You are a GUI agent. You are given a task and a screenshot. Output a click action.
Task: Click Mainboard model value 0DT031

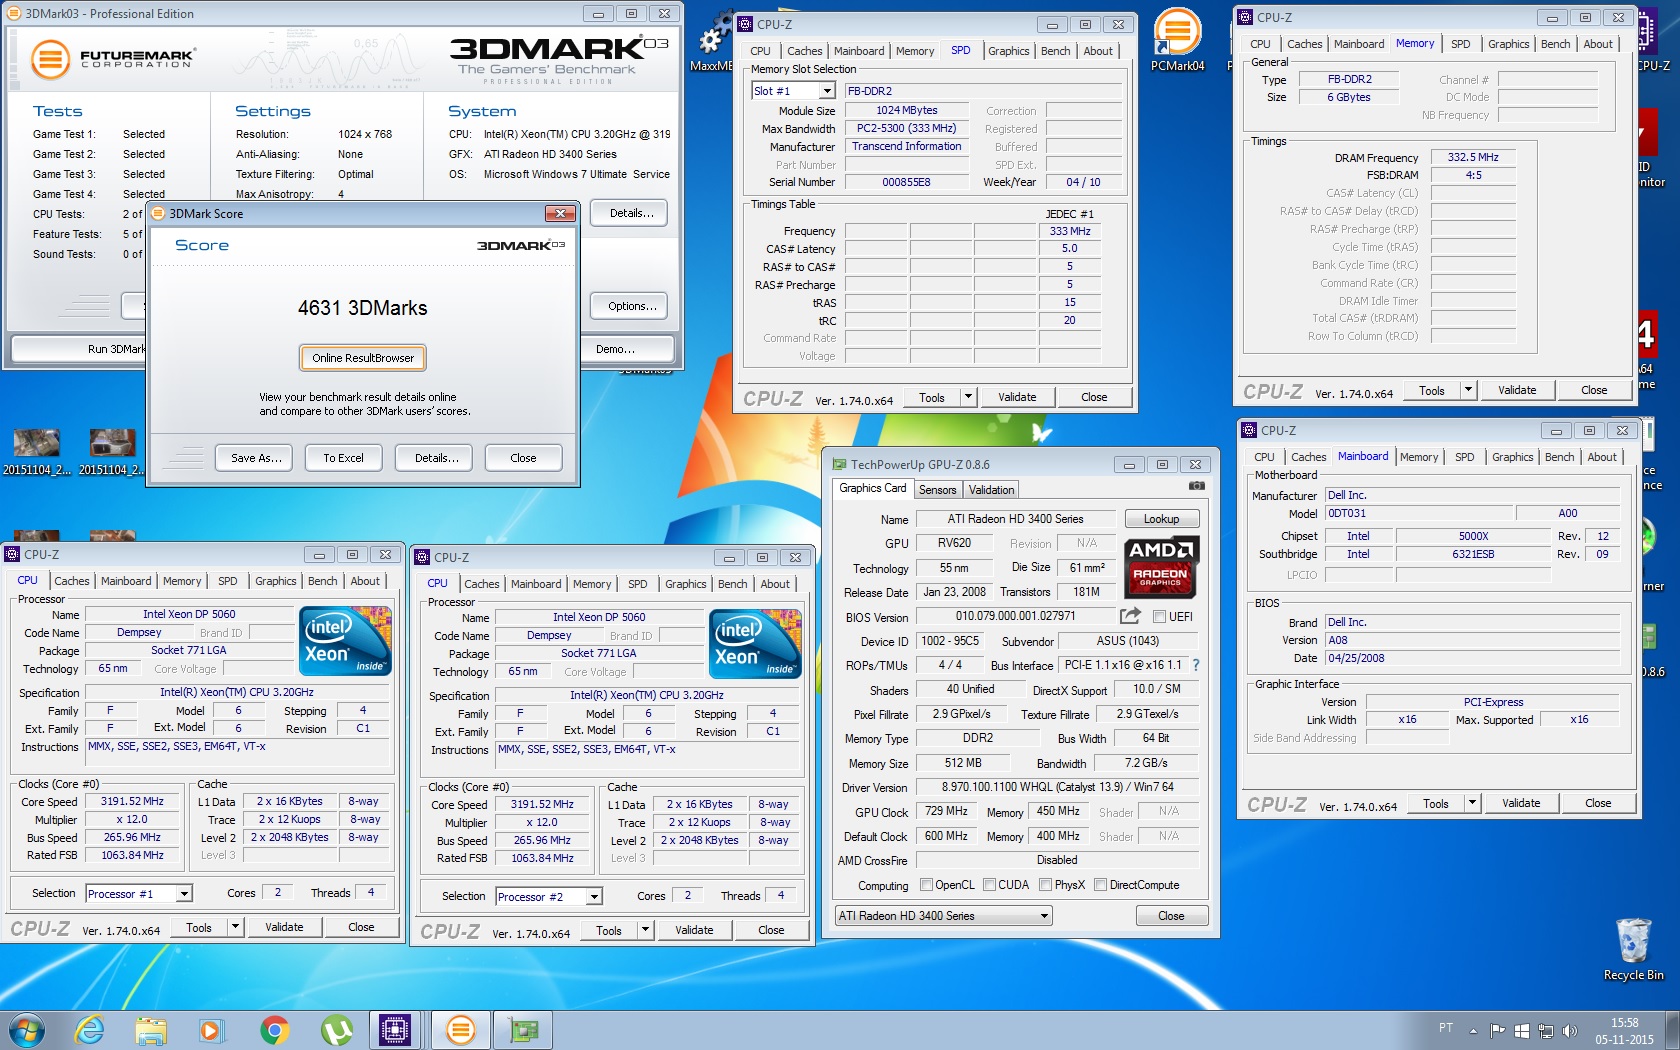1419,513
